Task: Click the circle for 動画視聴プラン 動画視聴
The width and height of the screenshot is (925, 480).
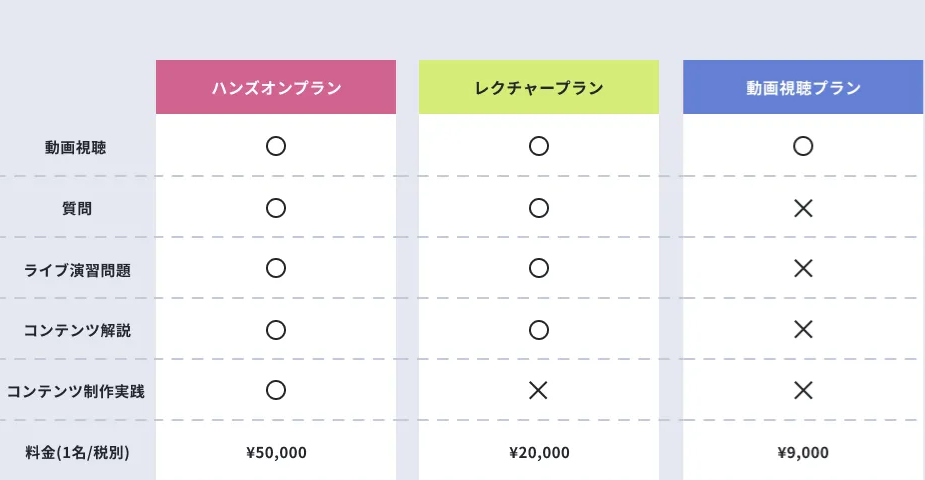Action: pyautogui.click(x=802, y=146)
